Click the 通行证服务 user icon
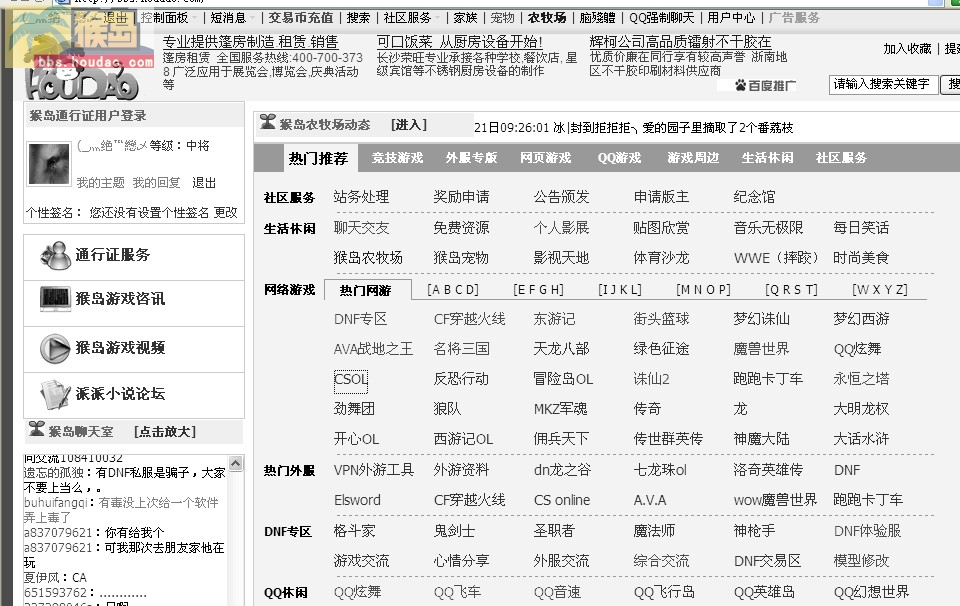Screen dimensions: 960x606 click(x=55, y=255)
